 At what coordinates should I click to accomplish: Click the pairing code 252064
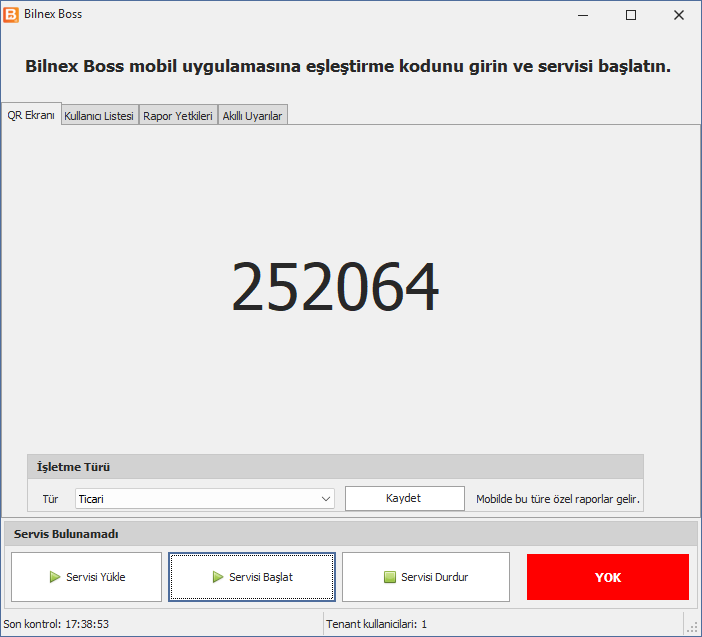[335, 286]
